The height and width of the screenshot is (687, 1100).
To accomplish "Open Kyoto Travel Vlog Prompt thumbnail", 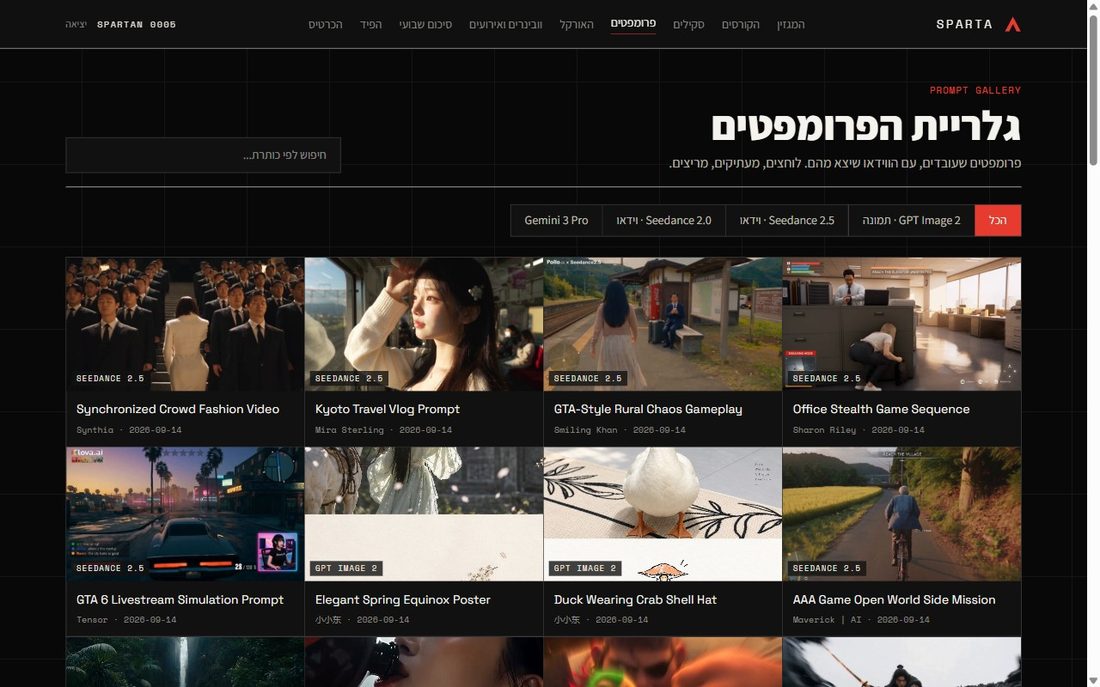I will pos(424,324).
